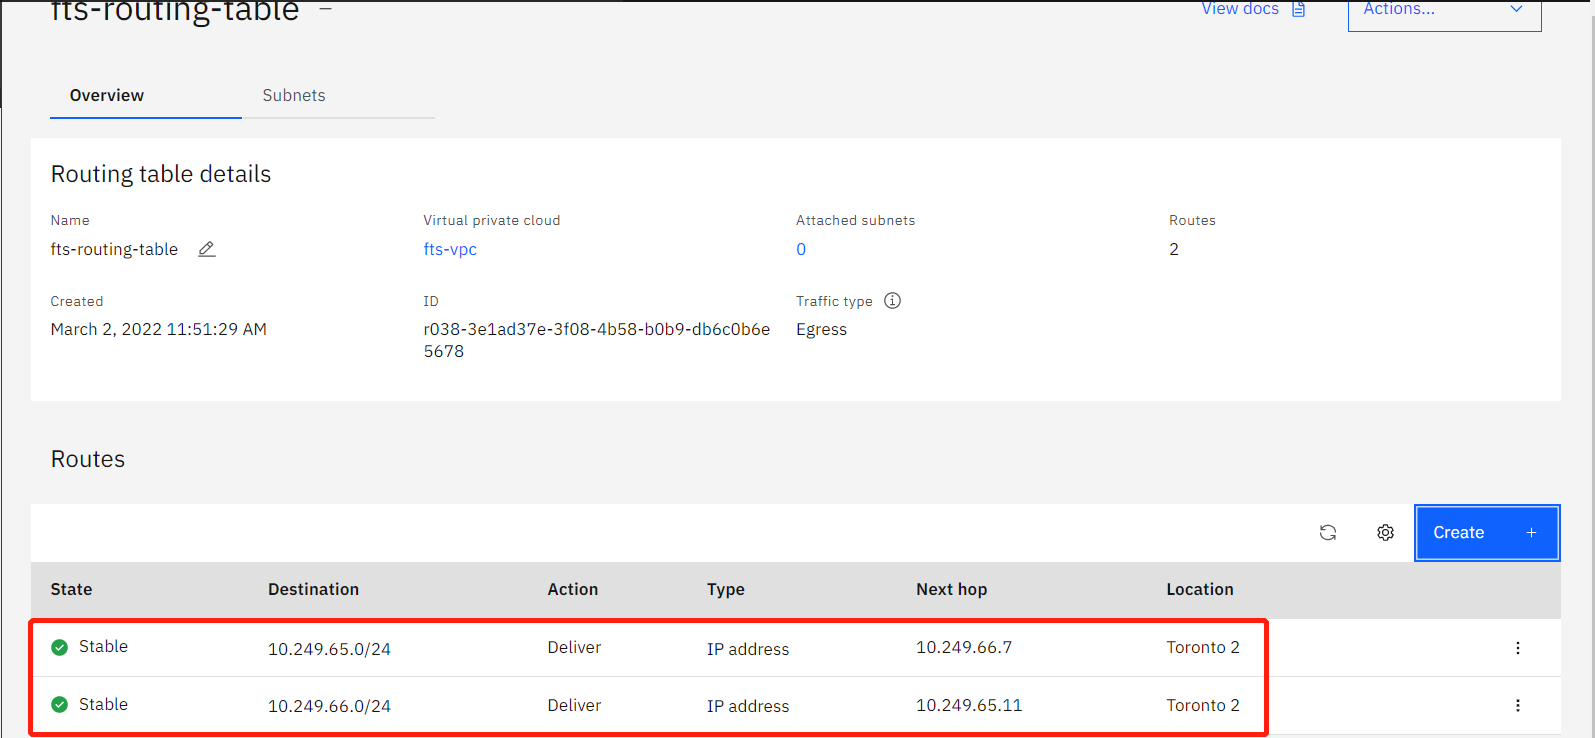Refresh the routes table
This screenshot has height=738, width=1595.
point(1328,533)
